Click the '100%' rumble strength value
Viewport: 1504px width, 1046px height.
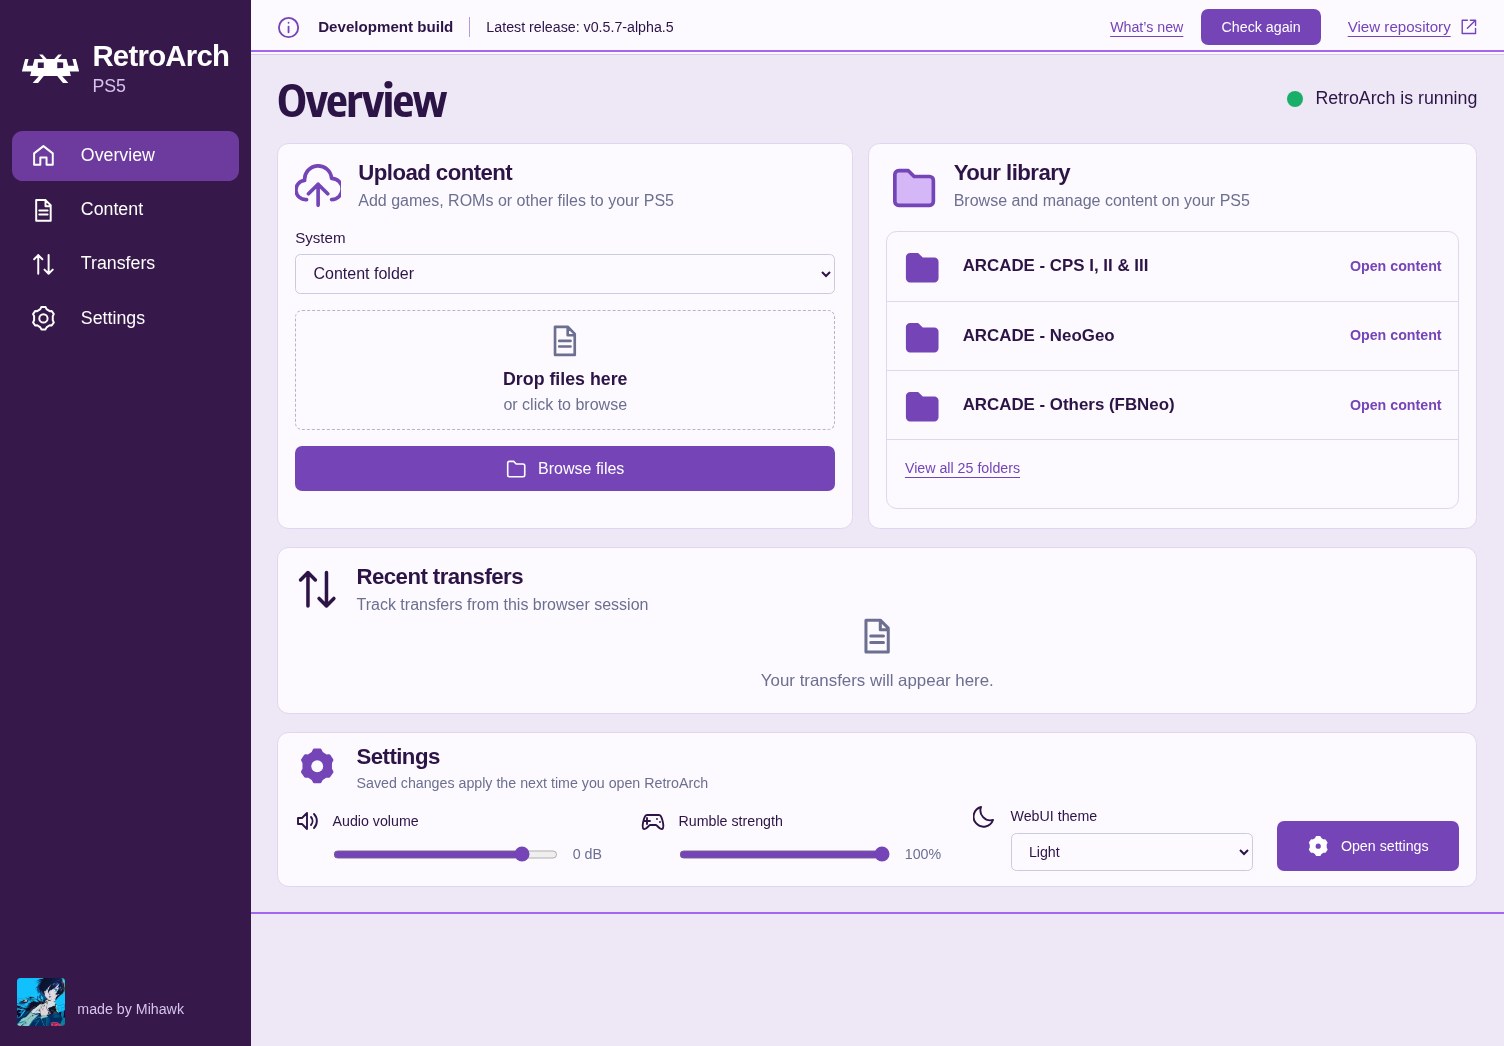coord(923,854)
